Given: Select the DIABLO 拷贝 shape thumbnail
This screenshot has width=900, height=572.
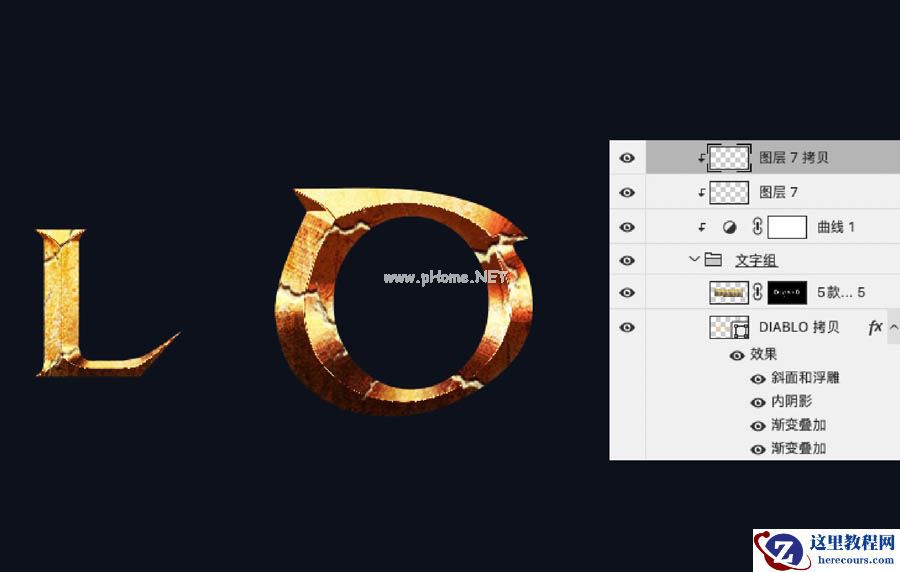Looking at the screenshot, I should (x=729, y=327).
